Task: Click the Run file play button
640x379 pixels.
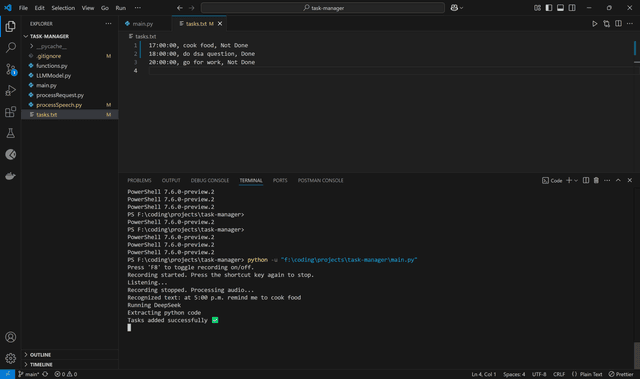Action: pos(595,24)
